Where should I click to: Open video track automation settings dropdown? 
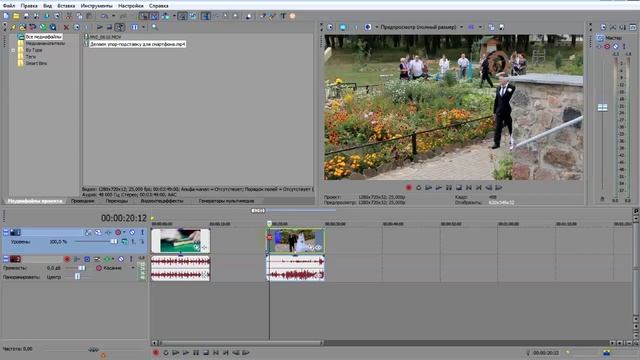click(124, 232)
